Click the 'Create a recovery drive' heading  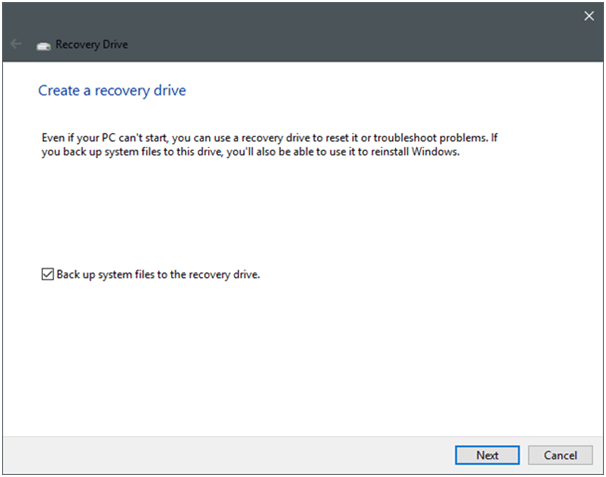point(112,91)
